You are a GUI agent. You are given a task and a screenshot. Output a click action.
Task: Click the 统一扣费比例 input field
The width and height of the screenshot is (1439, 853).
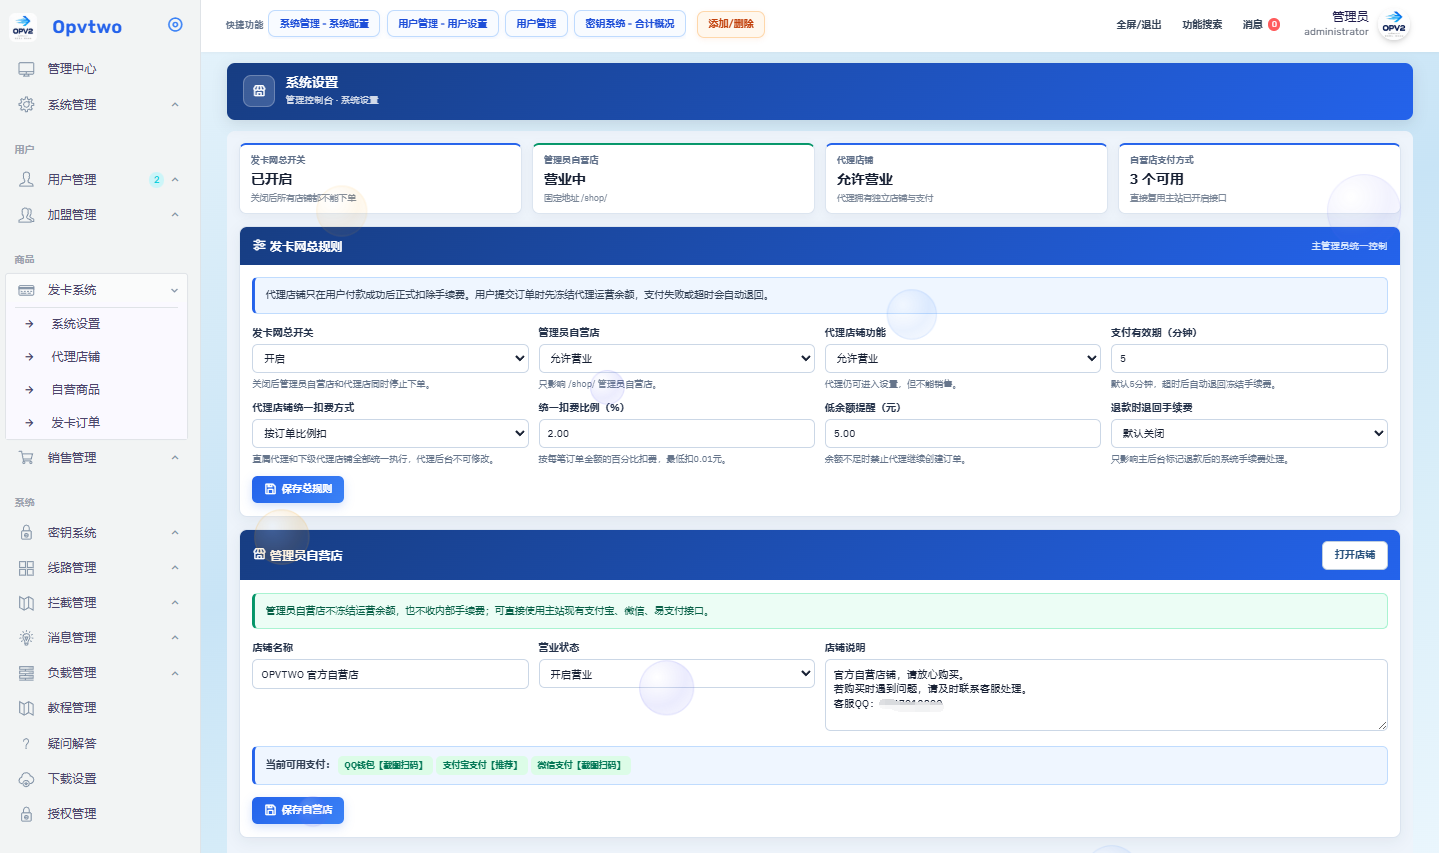point(676,433)
